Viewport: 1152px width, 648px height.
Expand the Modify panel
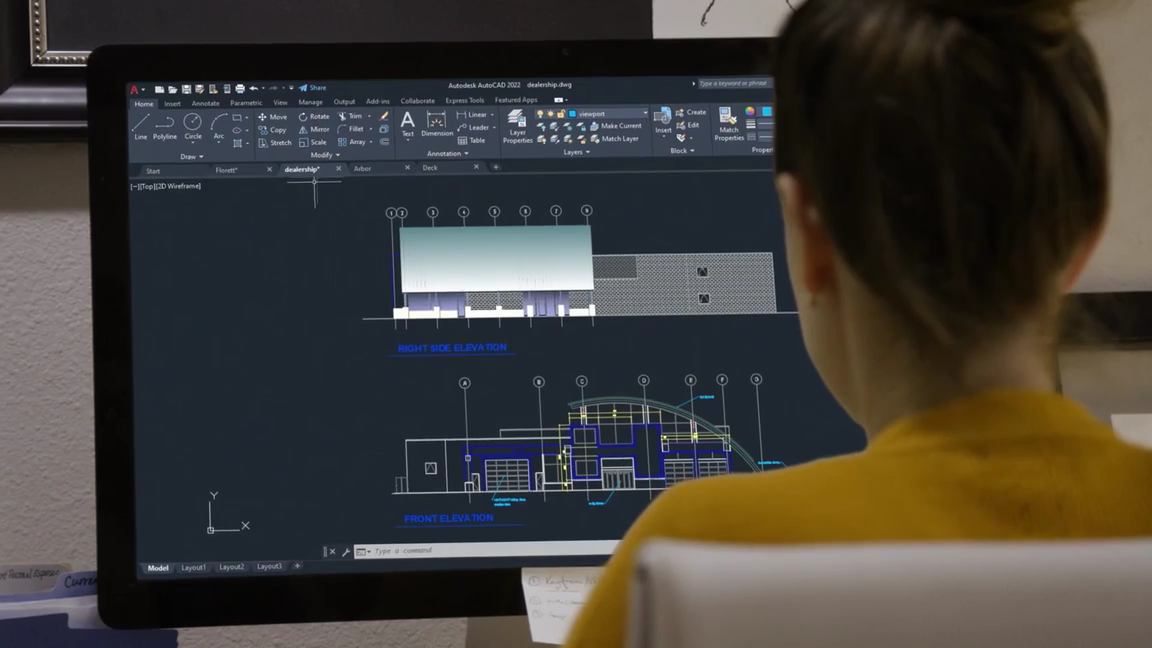(325, 155)
